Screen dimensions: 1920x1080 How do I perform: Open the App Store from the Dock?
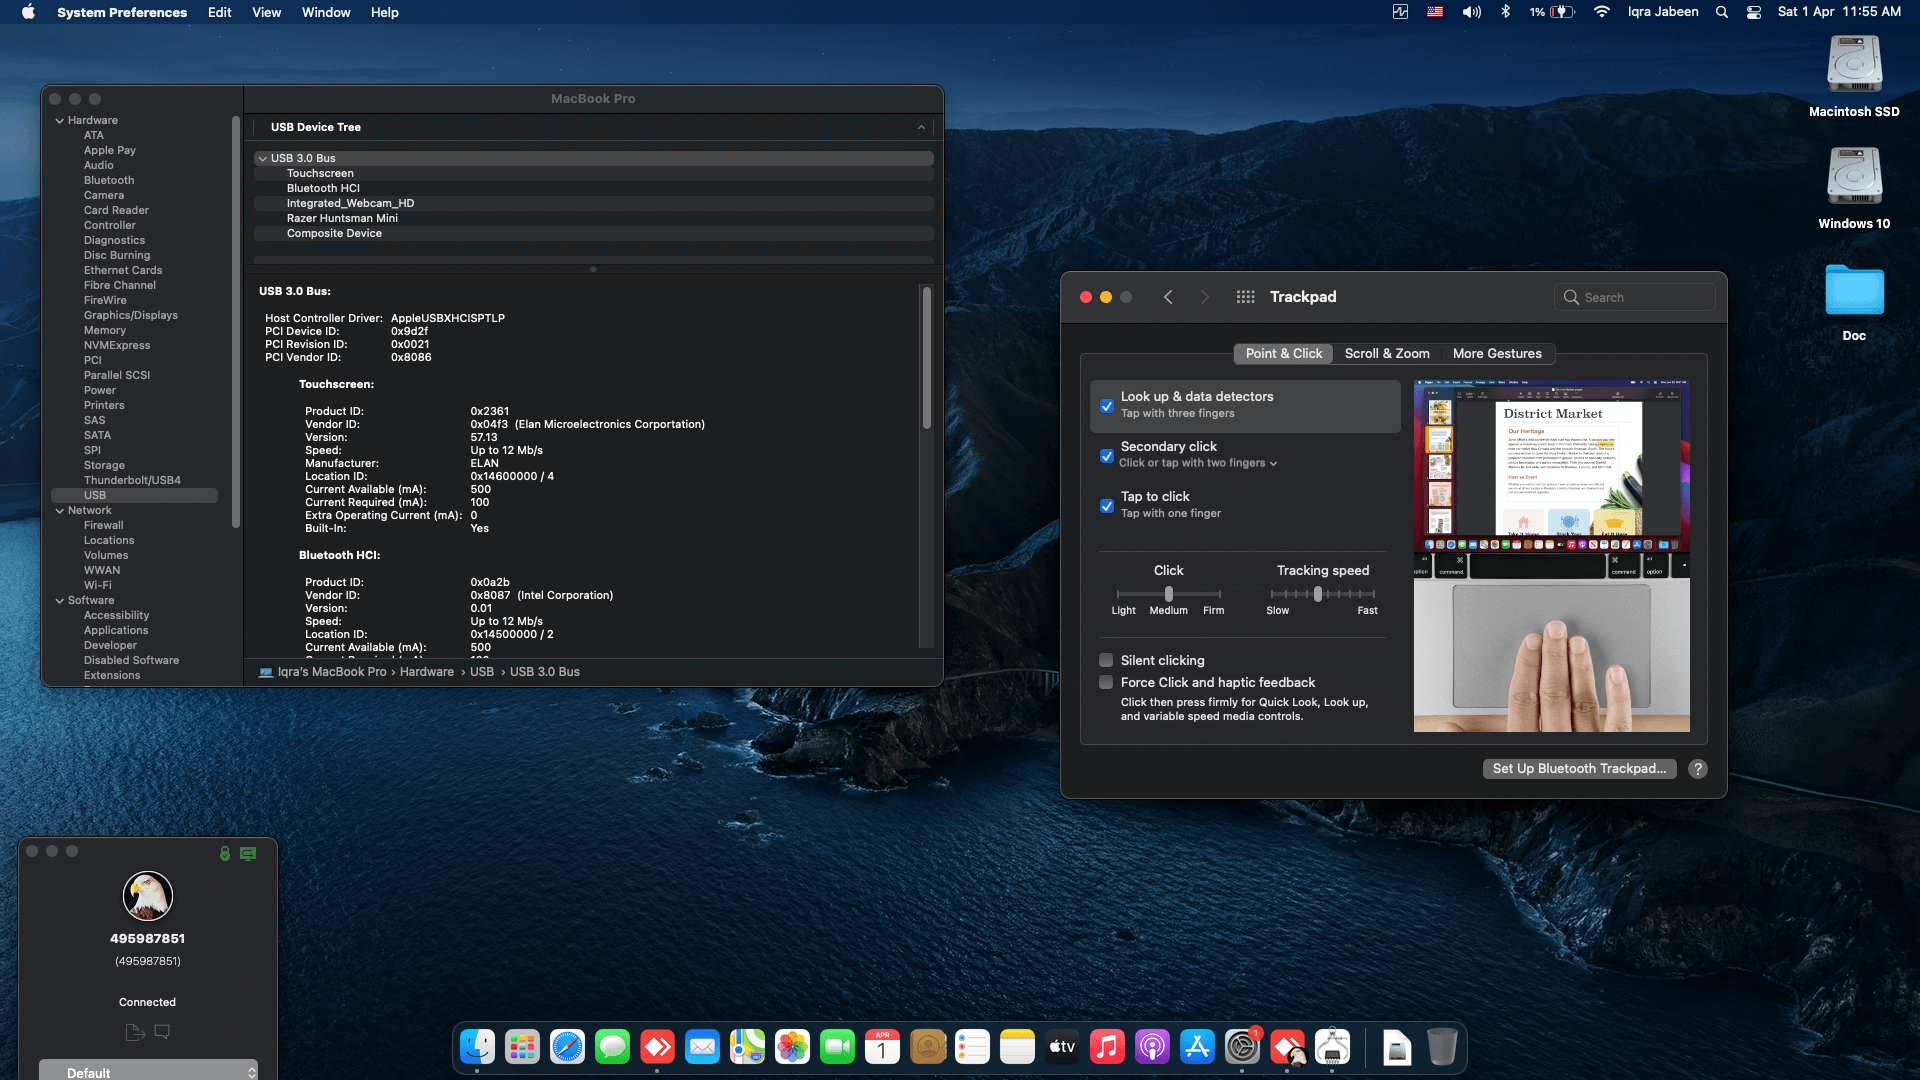[x=1197, y=1046]
